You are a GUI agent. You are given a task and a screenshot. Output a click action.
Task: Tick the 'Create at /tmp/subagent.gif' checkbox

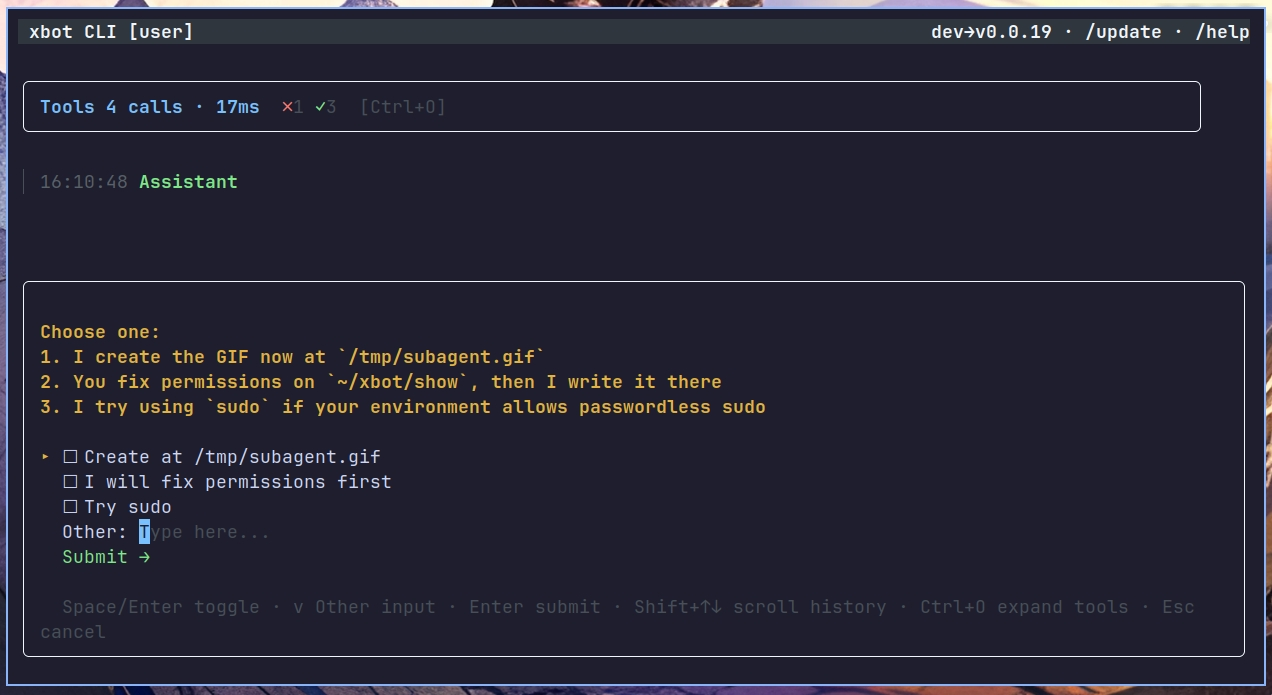click(x=71, y=457)
